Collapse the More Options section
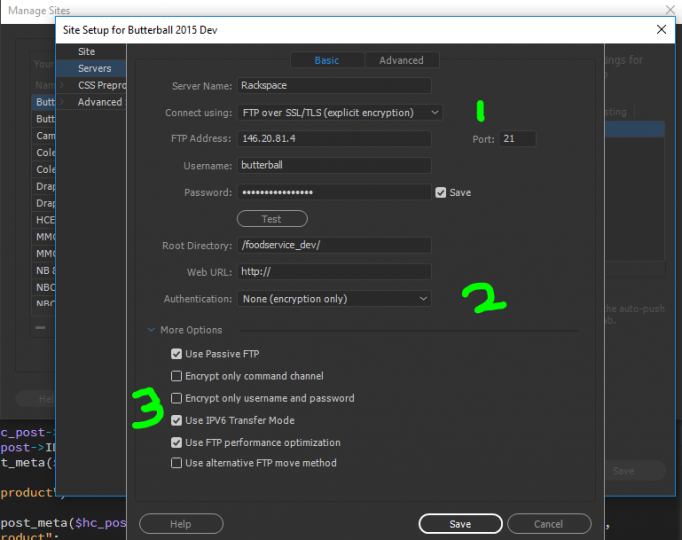Viewport: 682px width, 540px height. pos(152,330)
